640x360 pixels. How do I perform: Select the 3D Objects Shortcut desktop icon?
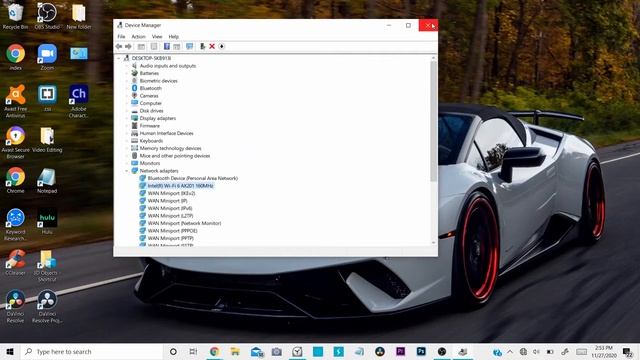(47, 266)
